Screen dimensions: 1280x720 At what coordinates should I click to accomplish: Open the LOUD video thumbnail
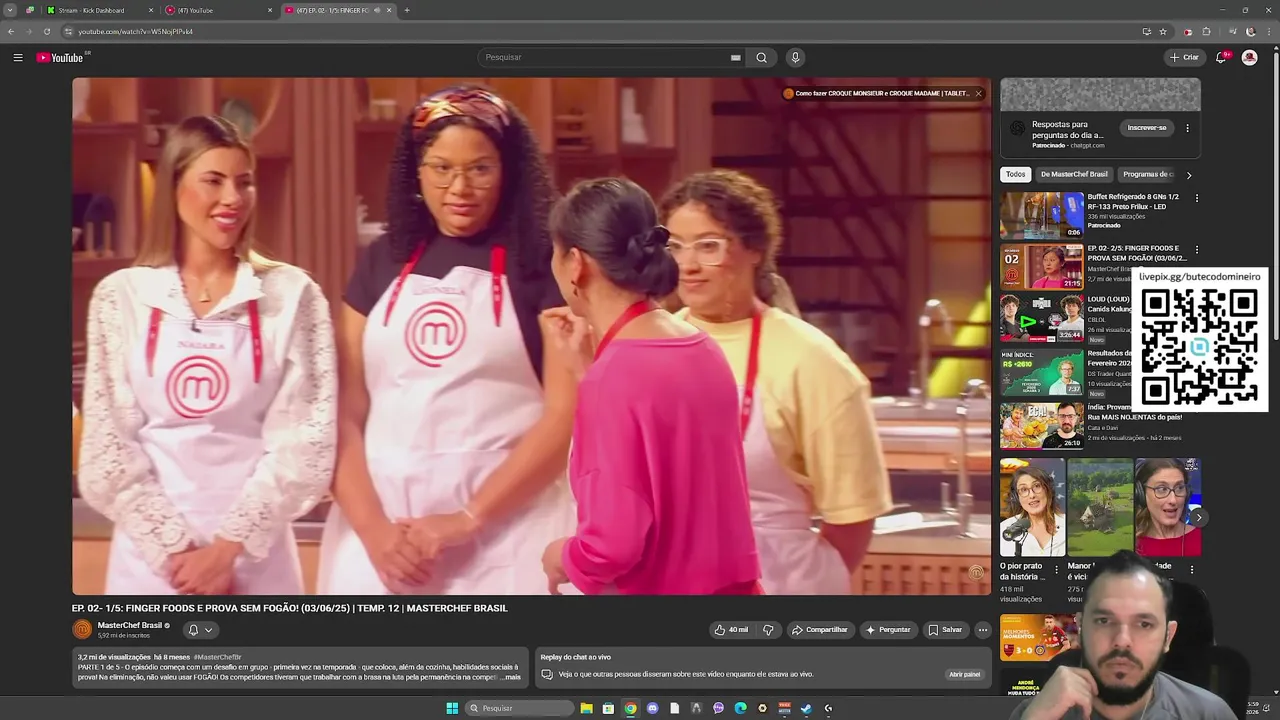coord(1042,318)
